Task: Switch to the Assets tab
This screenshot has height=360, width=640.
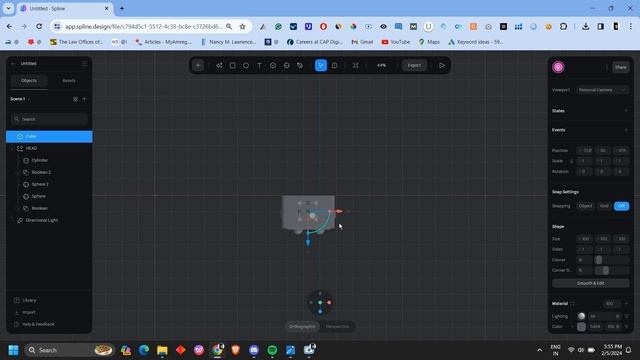Action: 69,81
